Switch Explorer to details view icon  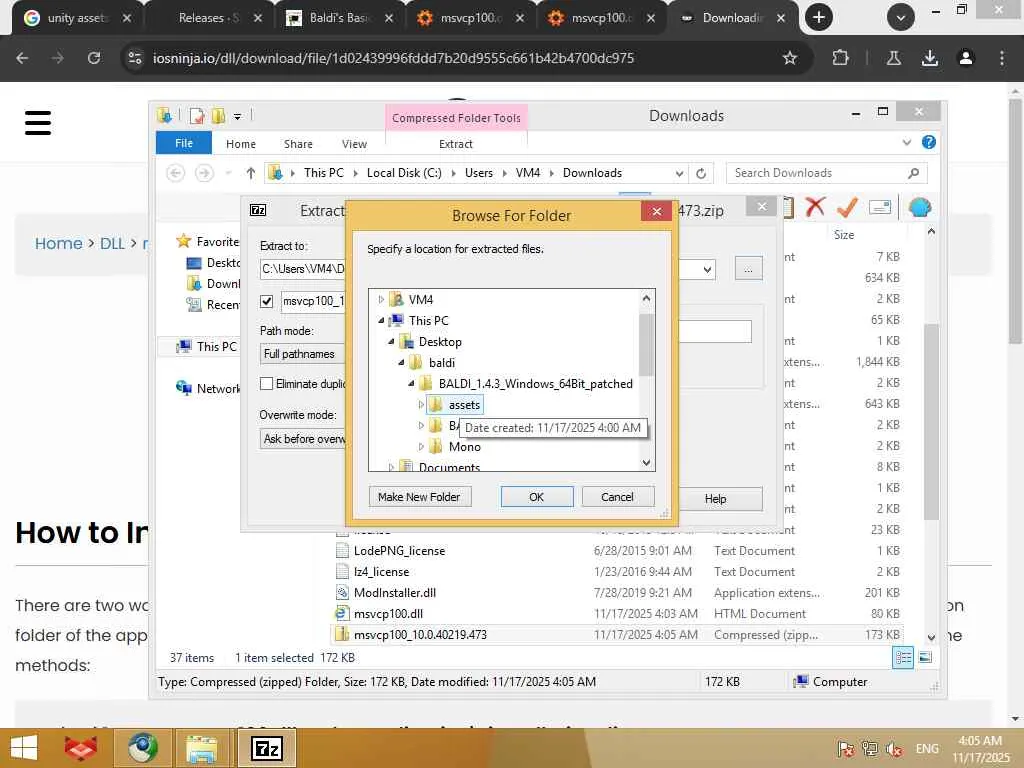pos(903,658)
